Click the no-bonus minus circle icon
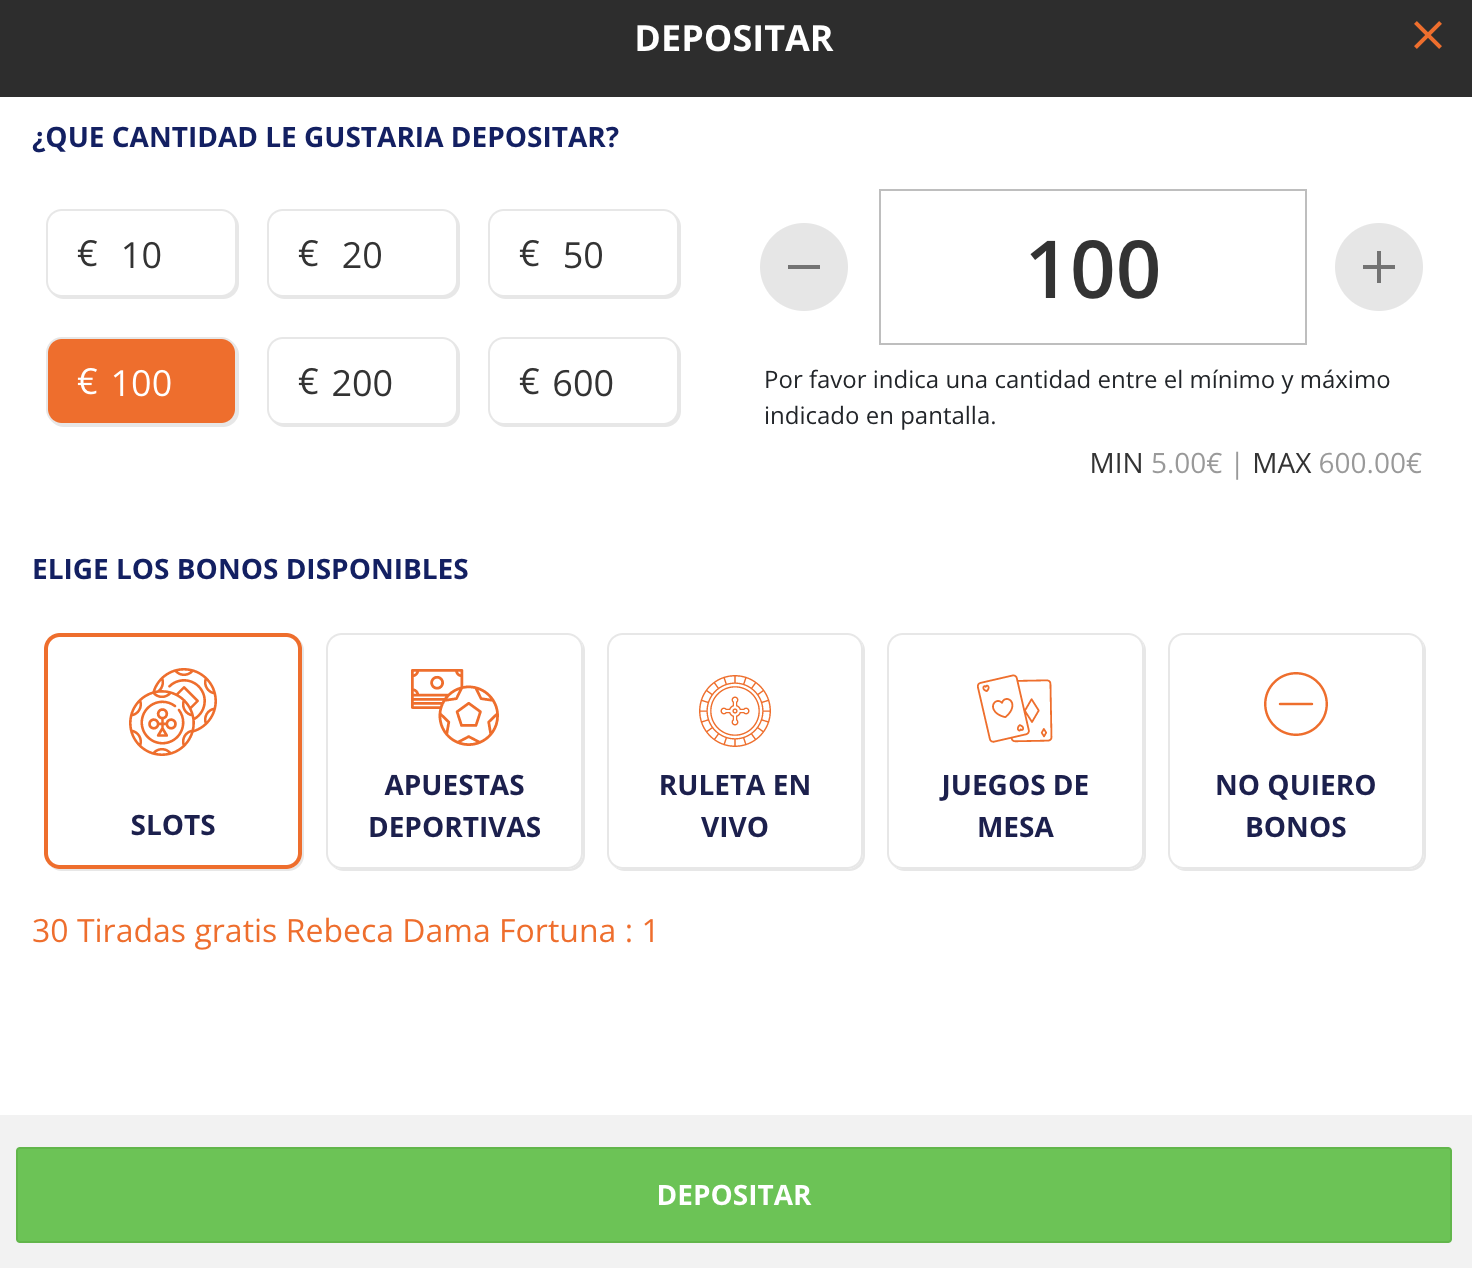1472x1268 pixels. pos(1296,704)
